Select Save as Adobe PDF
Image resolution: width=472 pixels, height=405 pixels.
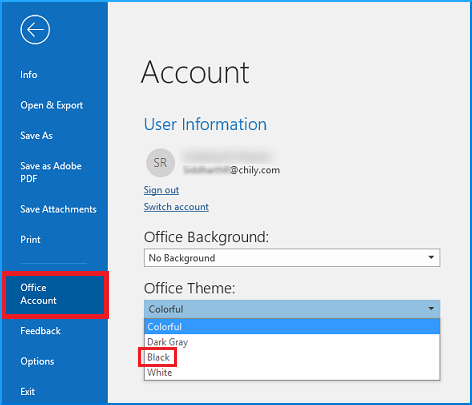(x=51, y=172)
